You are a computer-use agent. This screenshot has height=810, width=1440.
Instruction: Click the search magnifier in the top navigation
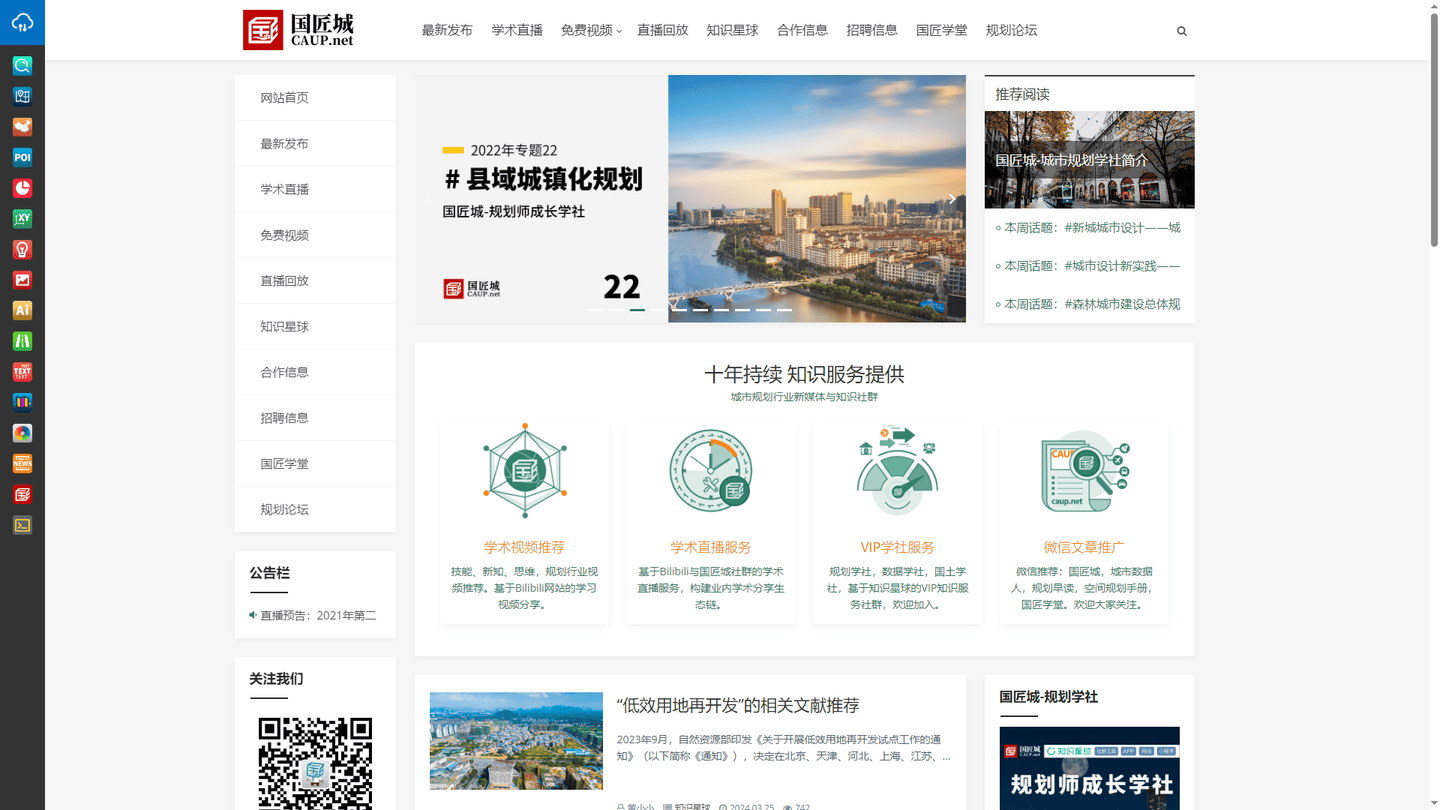pyautogui.click(x=1182, y=31)
